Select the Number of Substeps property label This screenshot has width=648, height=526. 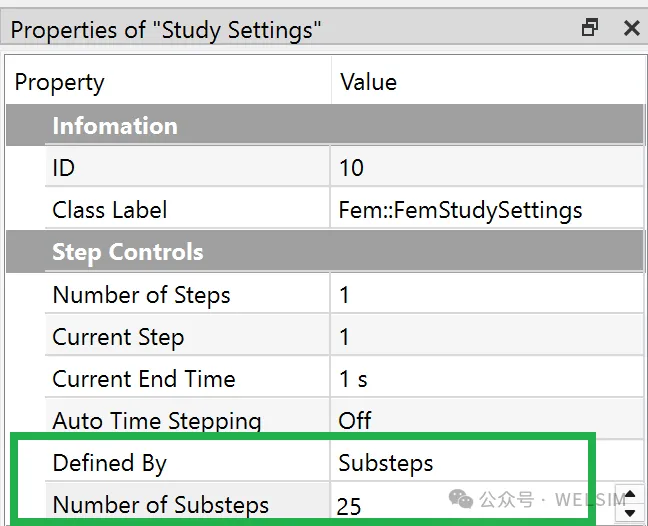coord(161,505)
